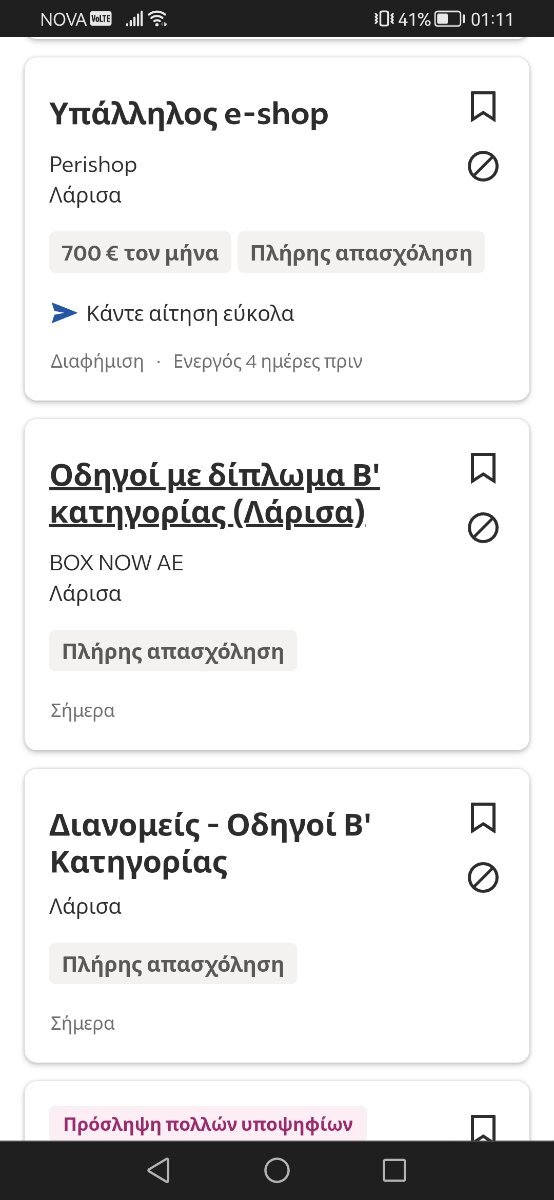Image resolution: width=554 pixels, height=1200 pixels.
Task: Bookmark the Υπάλληλος e-shop job
Action: click(x=483, y=106)
